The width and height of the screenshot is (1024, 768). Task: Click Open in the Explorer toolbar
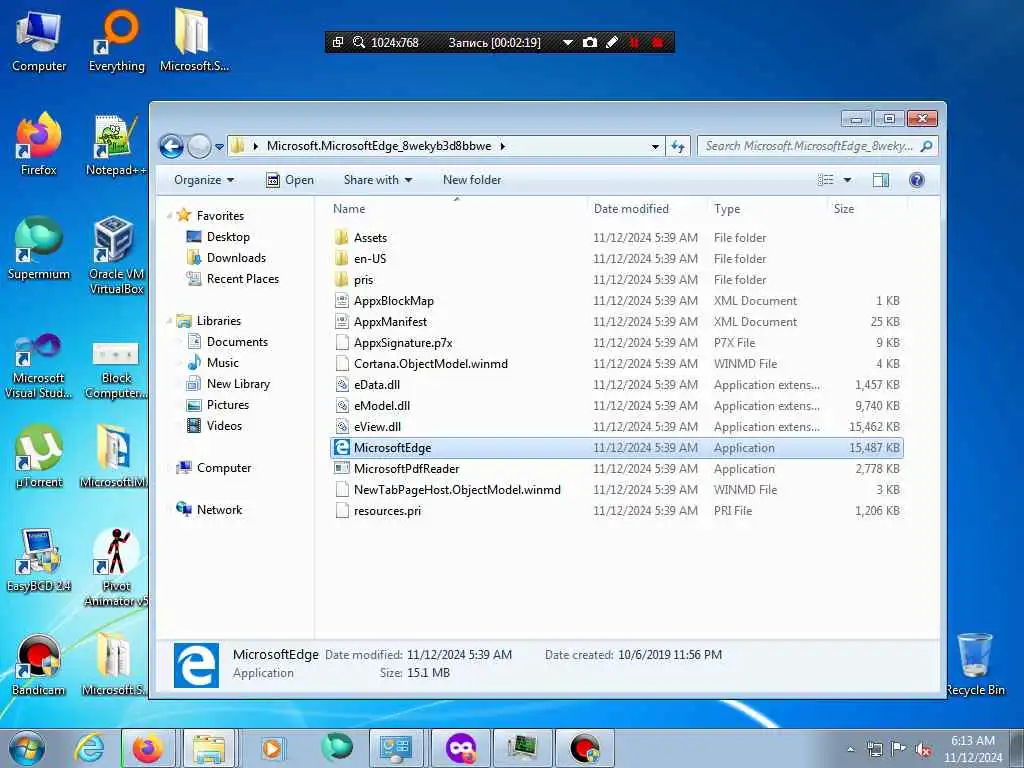click(x=290, y=180)
